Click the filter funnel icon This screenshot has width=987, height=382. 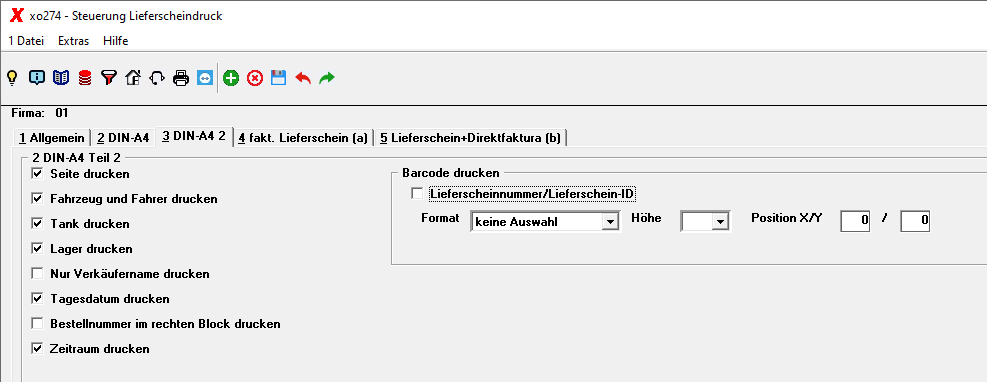point(109,78)
